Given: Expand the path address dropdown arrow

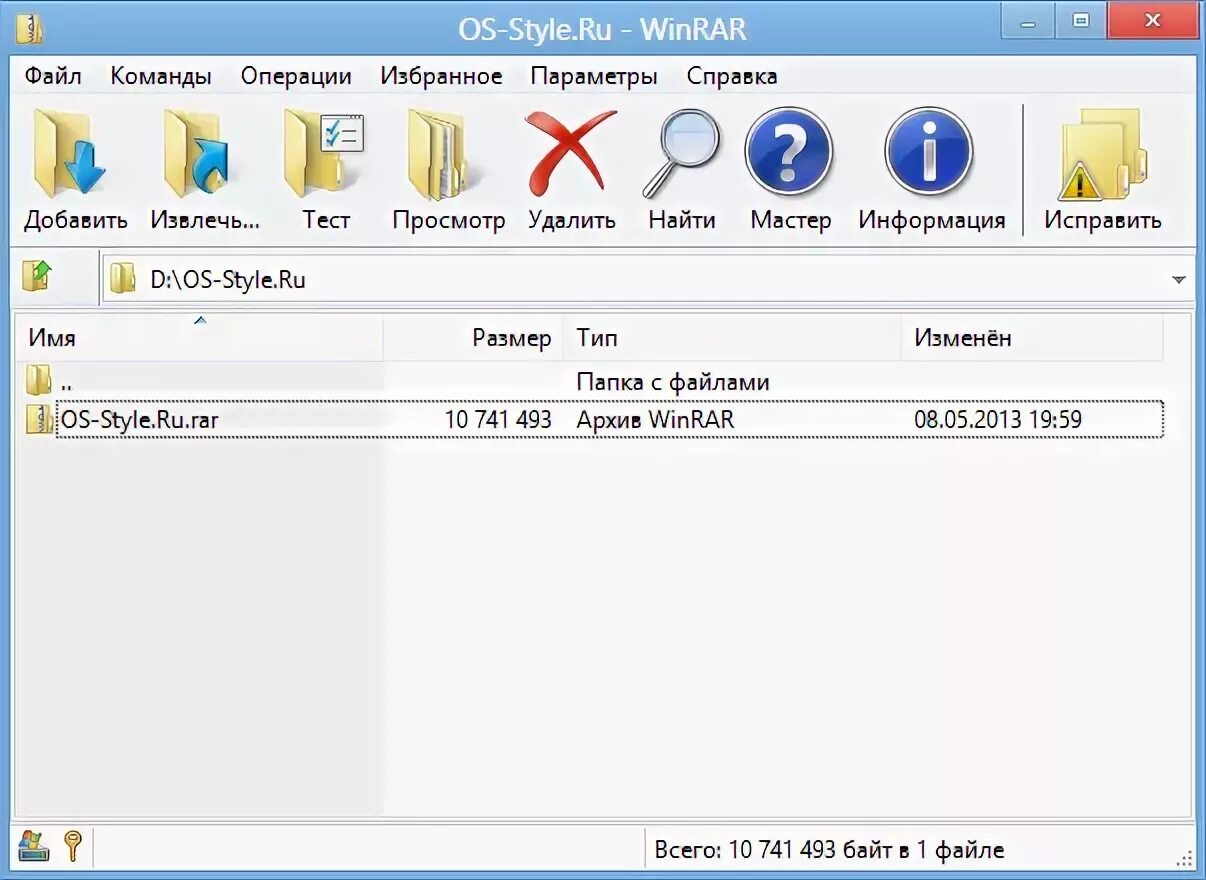Looking at the screenshot, I should click(1179, 280).
